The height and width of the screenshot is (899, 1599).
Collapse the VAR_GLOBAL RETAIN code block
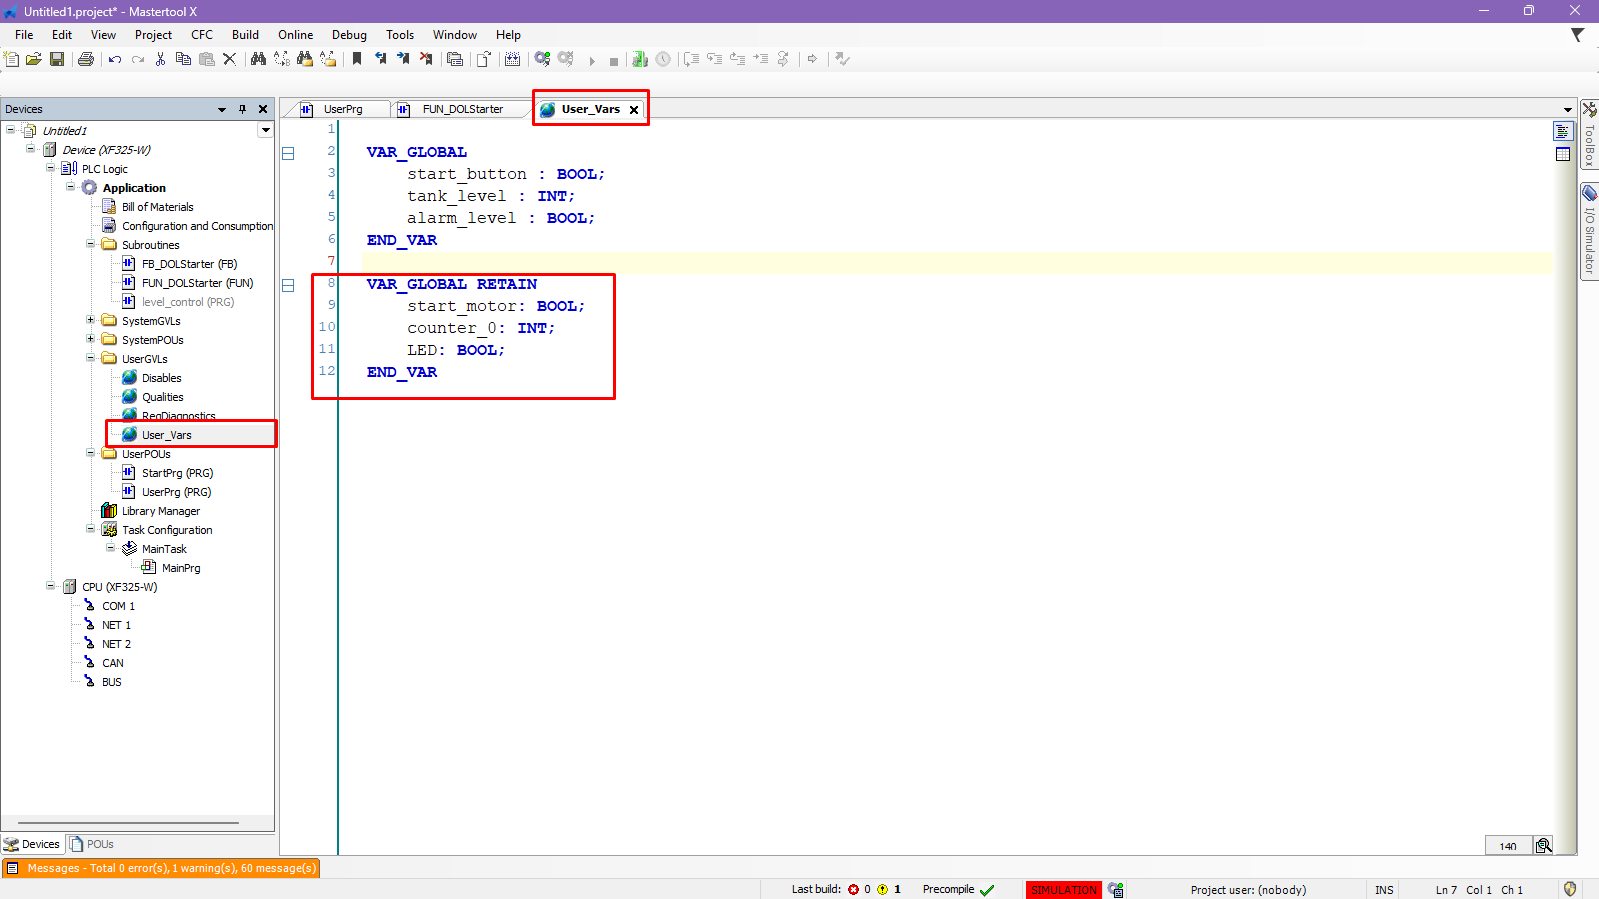click(x=288, y=285)
